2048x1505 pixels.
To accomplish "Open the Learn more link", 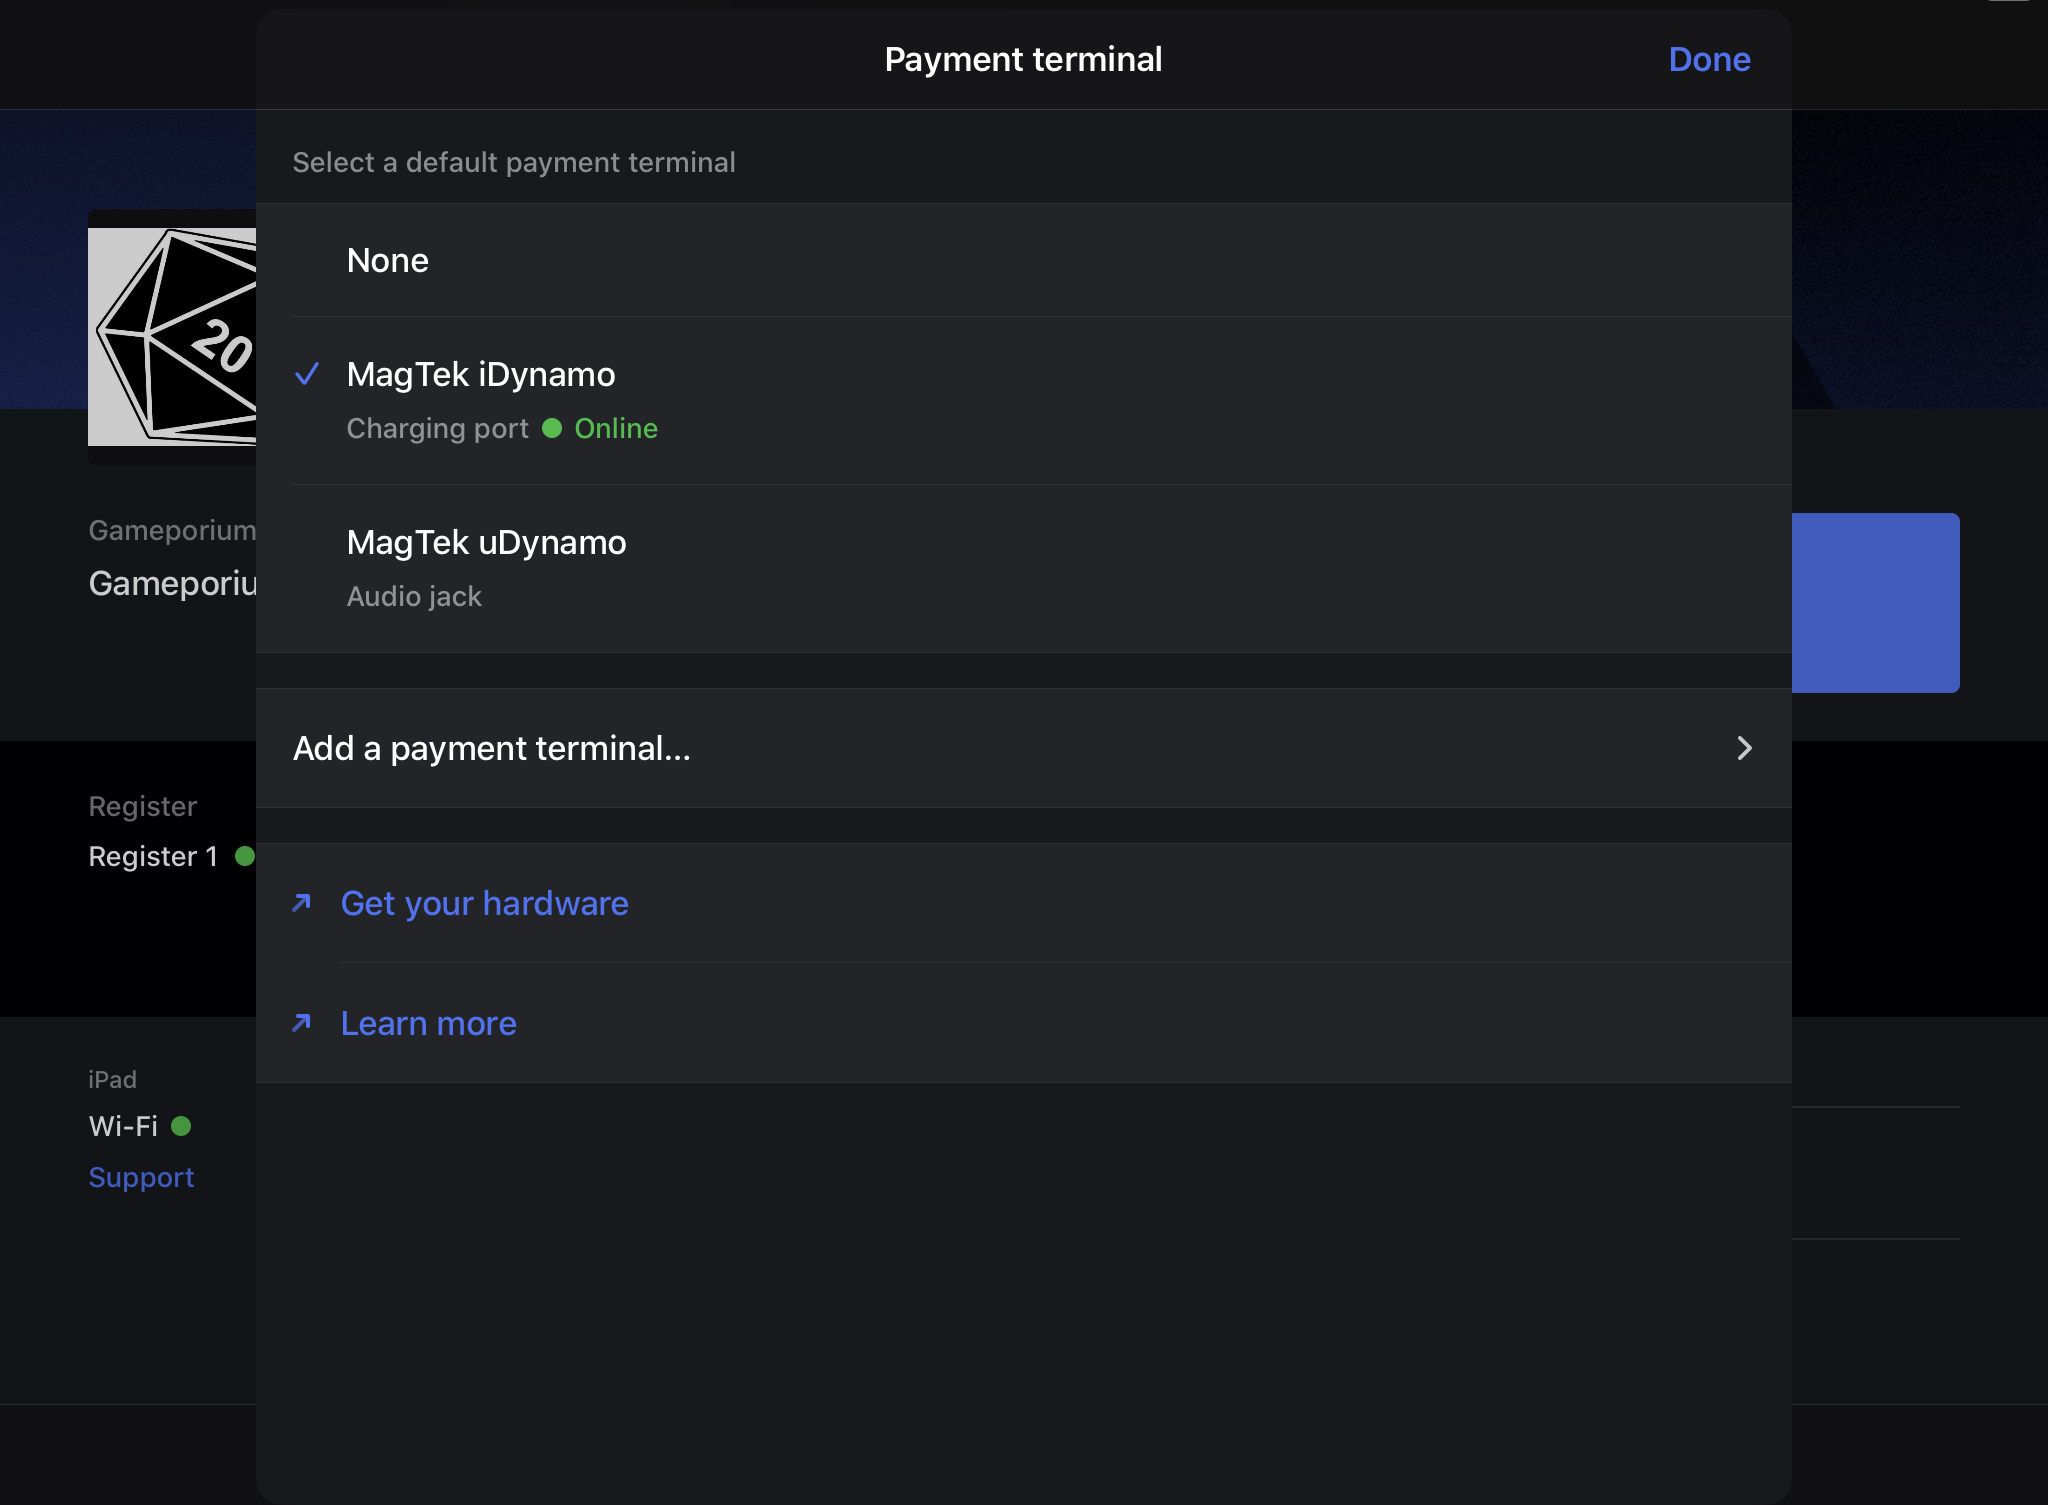I will pyautogui.click(x=429, y=1023).
